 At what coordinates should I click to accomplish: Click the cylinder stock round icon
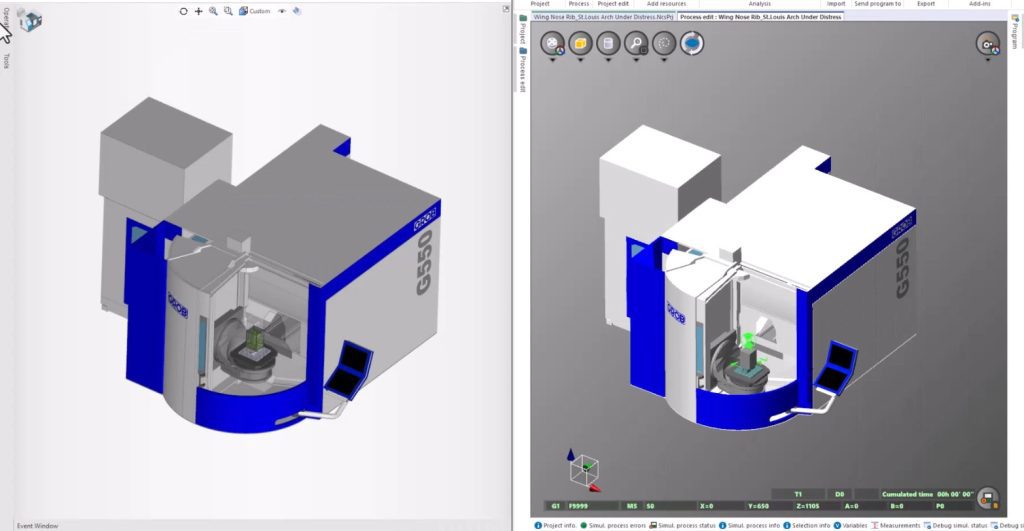(608, 43)
